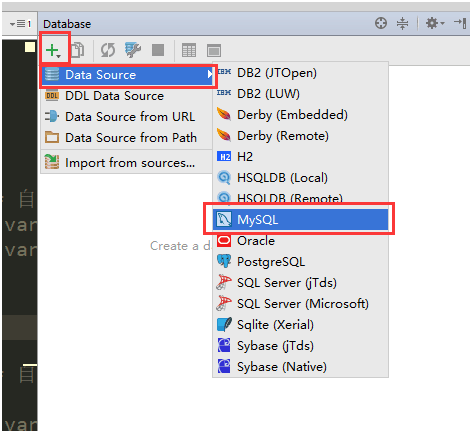This screenshot has width=472, height=433.
Task: Select PostgreSQL data source
Action: 300,262
